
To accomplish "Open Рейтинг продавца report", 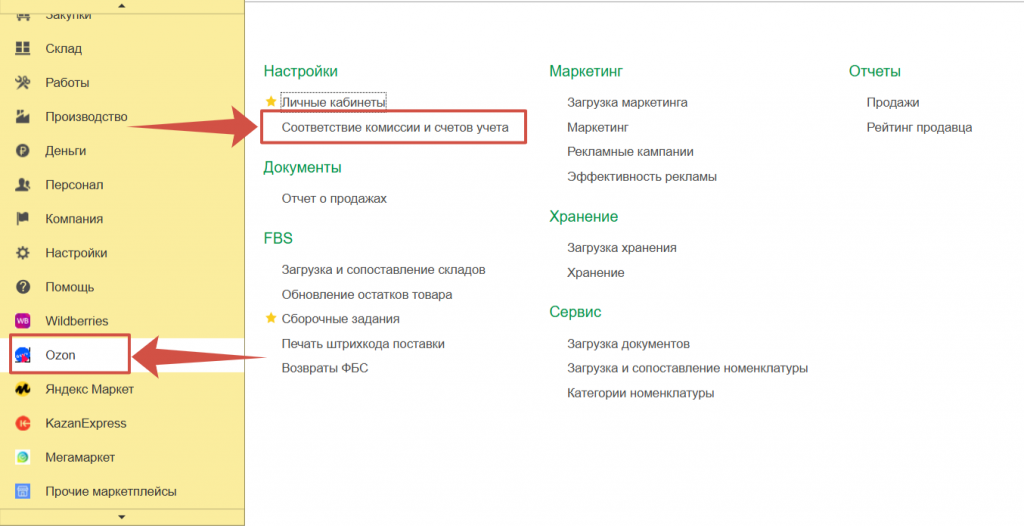I will coord(919,127).
